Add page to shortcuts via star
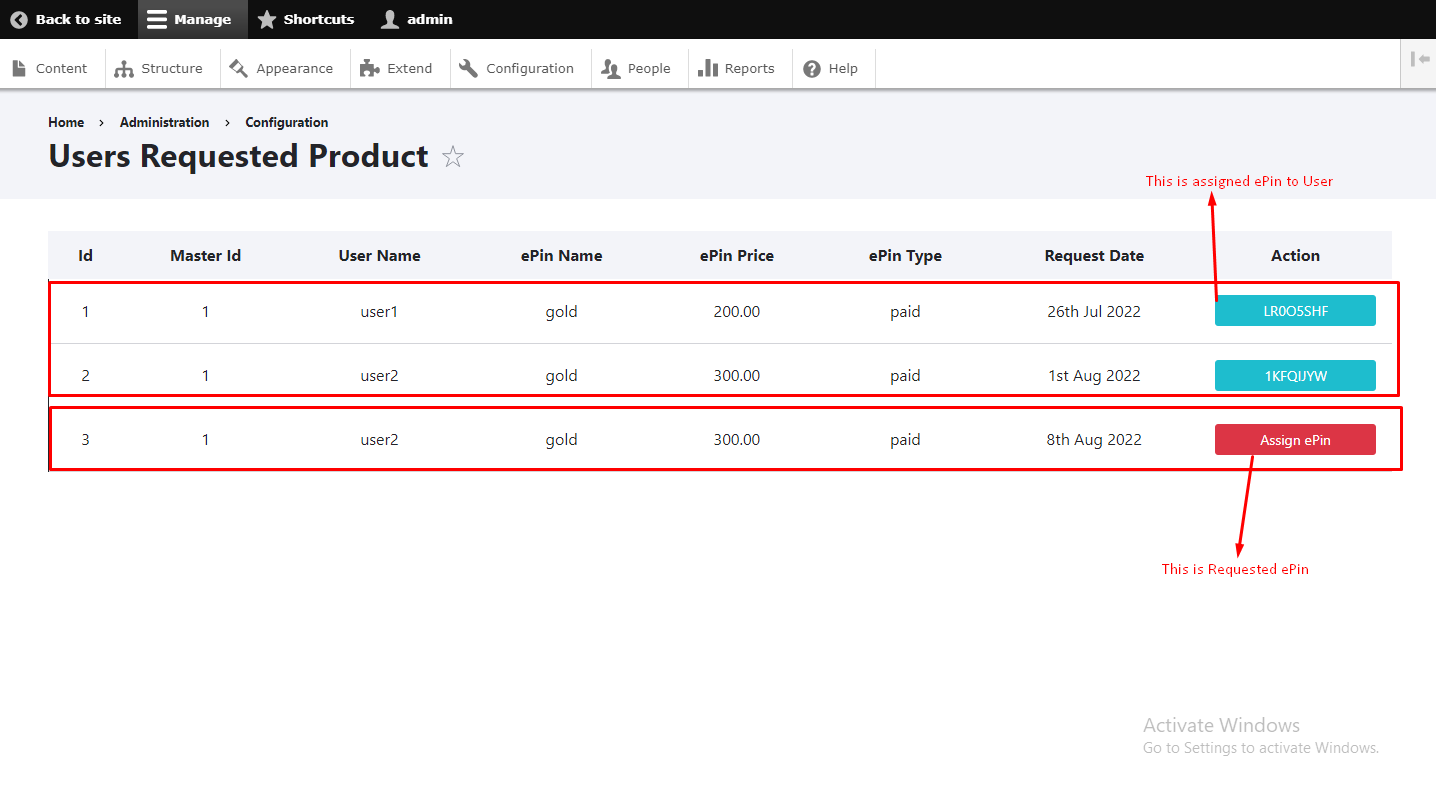Image resolution: width=1436 pixels, height=798 pixels. 453,157
